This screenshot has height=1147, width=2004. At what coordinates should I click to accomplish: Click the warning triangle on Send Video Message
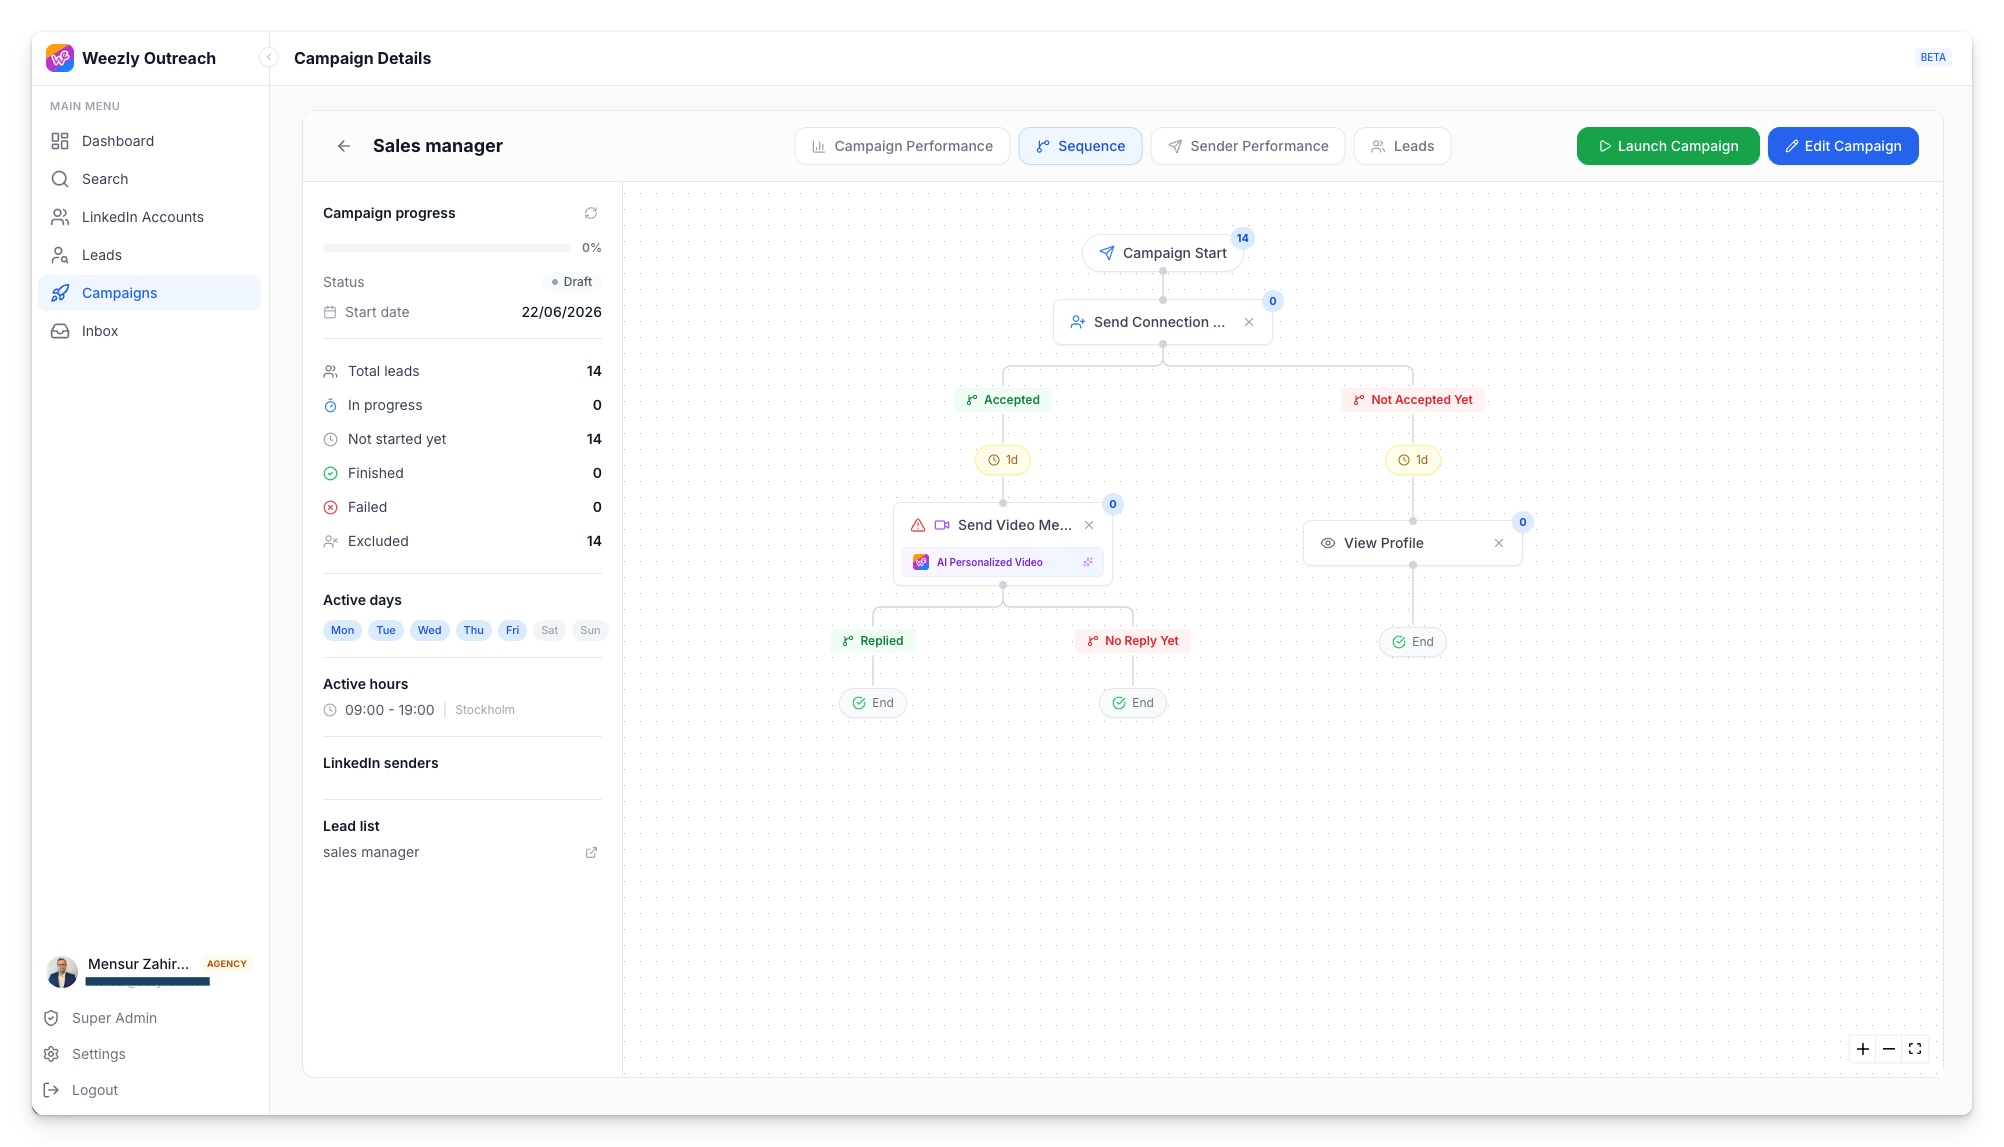(x=918, y=525)
